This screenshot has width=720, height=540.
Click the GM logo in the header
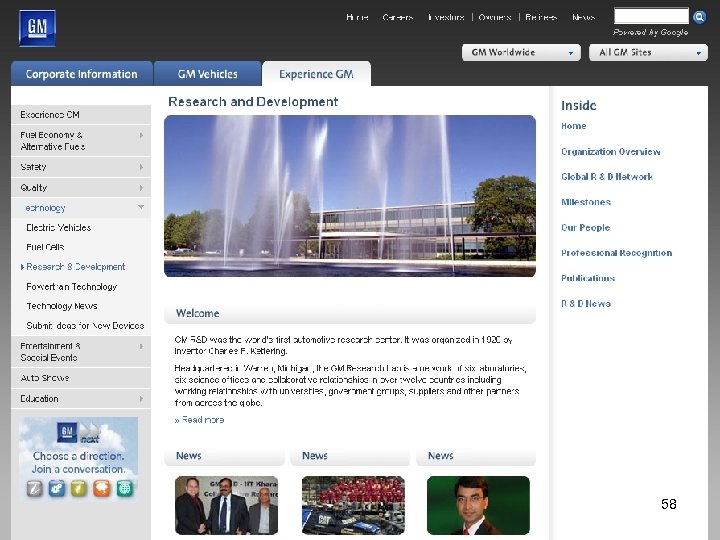pyautogui.click(x=37, y=28)
